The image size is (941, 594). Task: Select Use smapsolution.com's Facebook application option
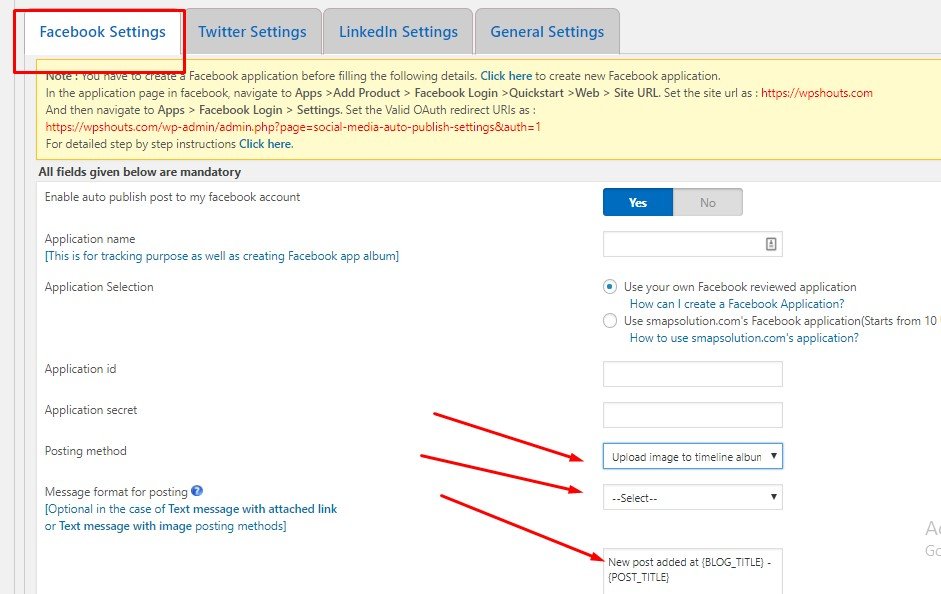click(610, 320)
